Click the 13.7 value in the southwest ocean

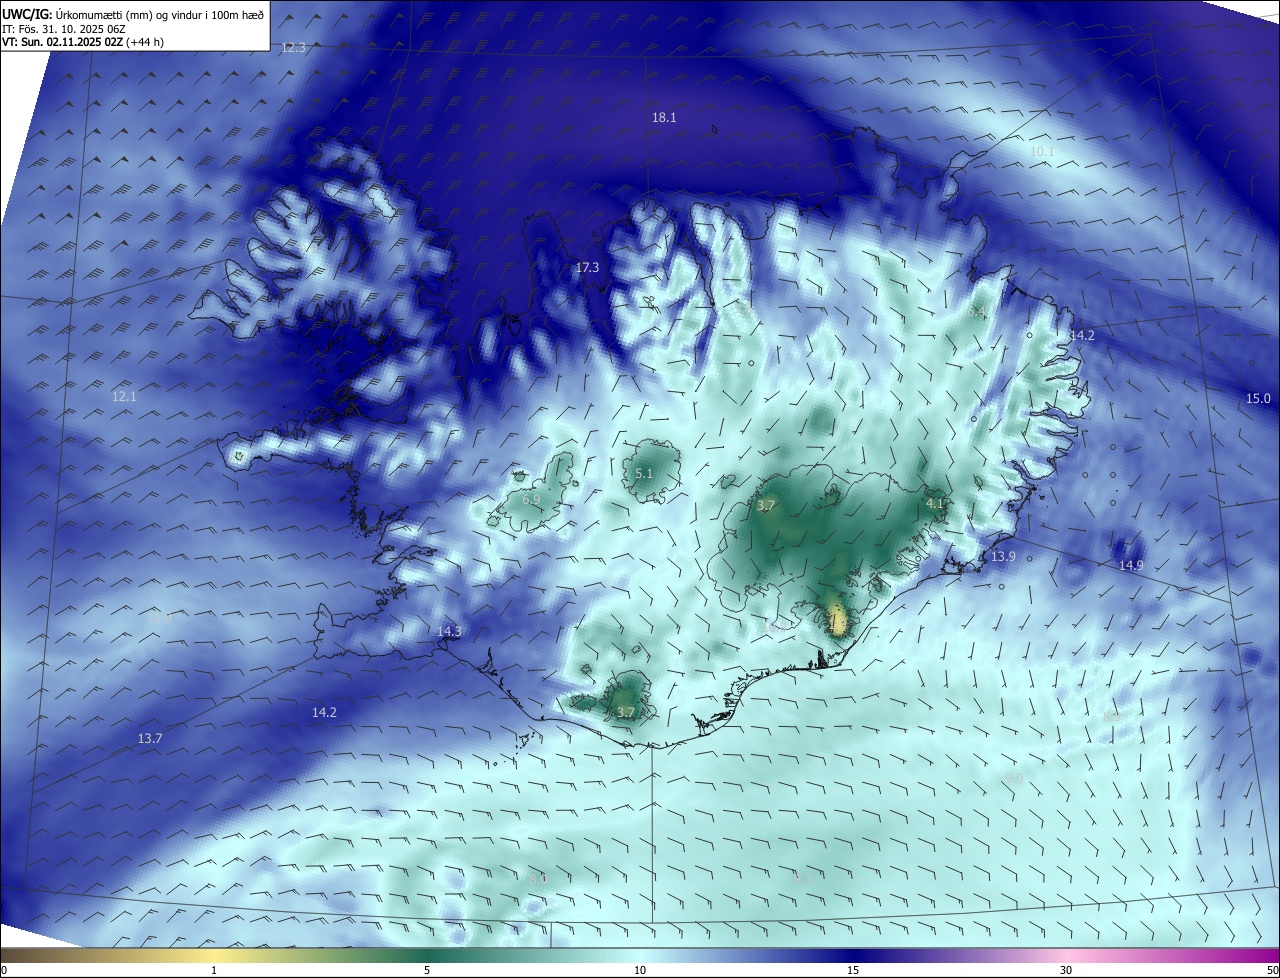pyautogui.click(x=150, y=738)
